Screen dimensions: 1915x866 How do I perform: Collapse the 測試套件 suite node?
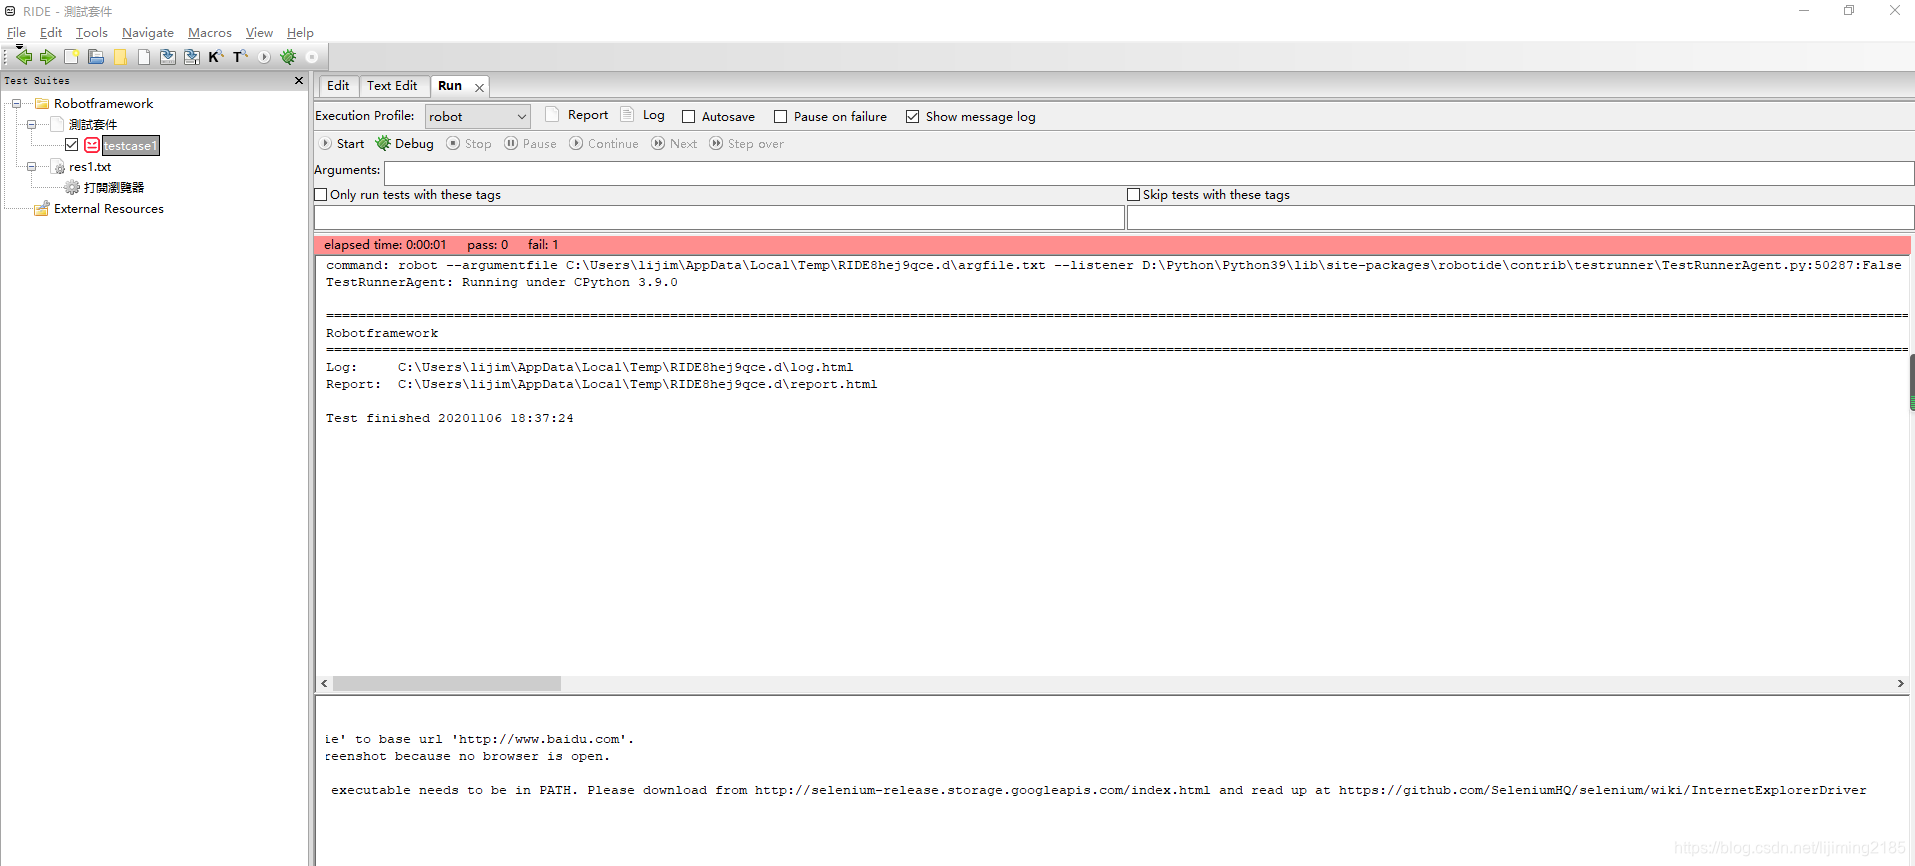(32, 125)
